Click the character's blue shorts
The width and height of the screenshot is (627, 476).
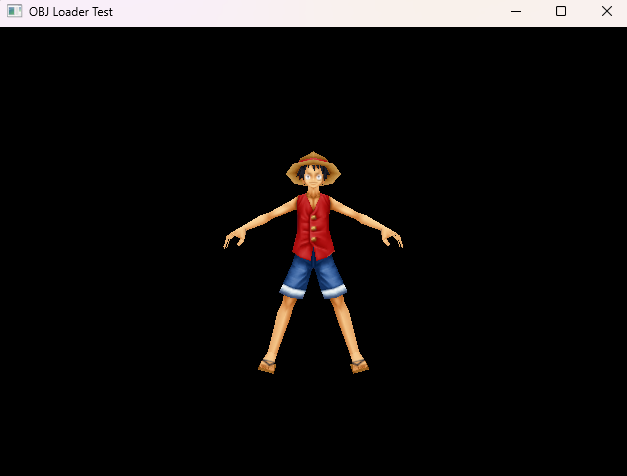tap(313, 276)
